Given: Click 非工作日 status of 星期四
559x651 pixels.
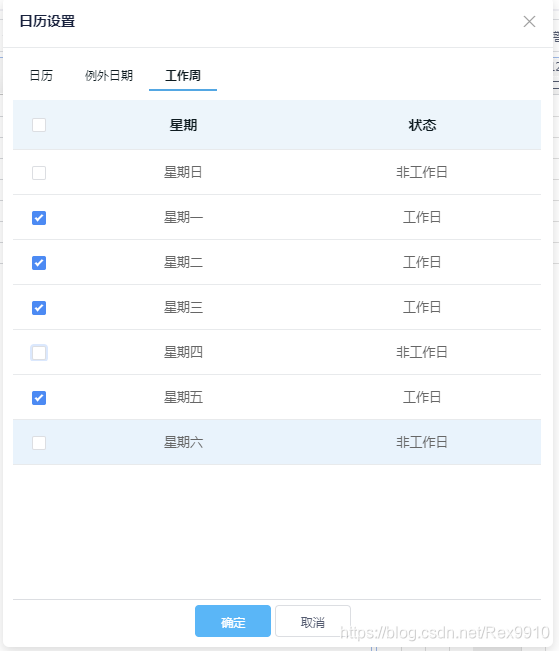Looking at the screenshot, I should 422,352.
